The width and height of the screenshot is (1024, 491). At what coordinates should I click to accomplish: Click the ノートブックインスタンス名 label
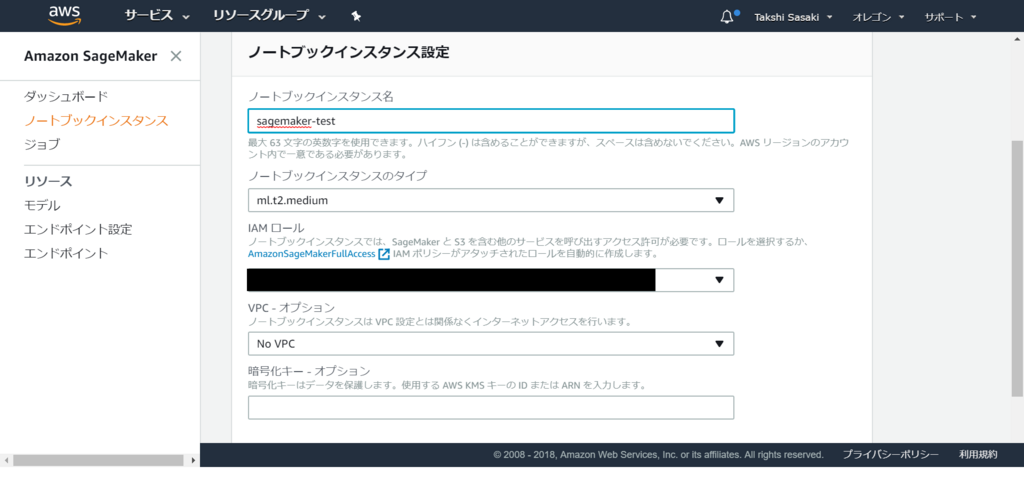[321, 97]
